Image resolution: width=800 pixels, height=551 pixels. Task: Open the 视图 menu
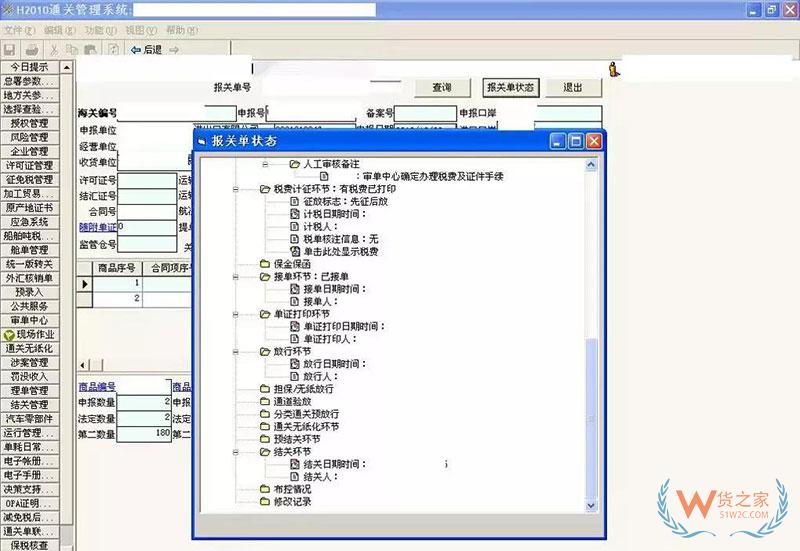141,31
